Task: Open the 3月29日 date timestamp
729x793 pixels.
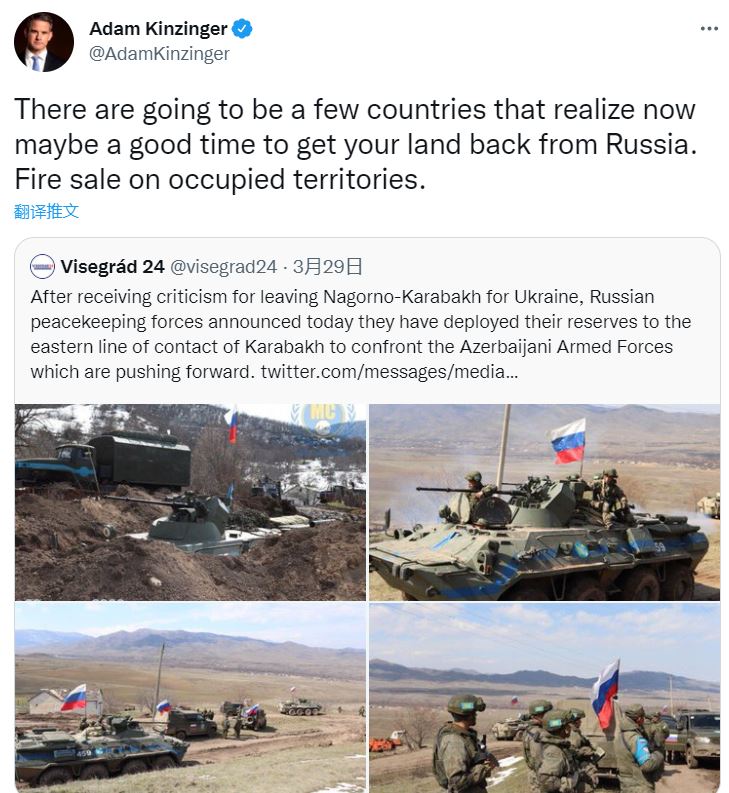Action: pos(327,267)
